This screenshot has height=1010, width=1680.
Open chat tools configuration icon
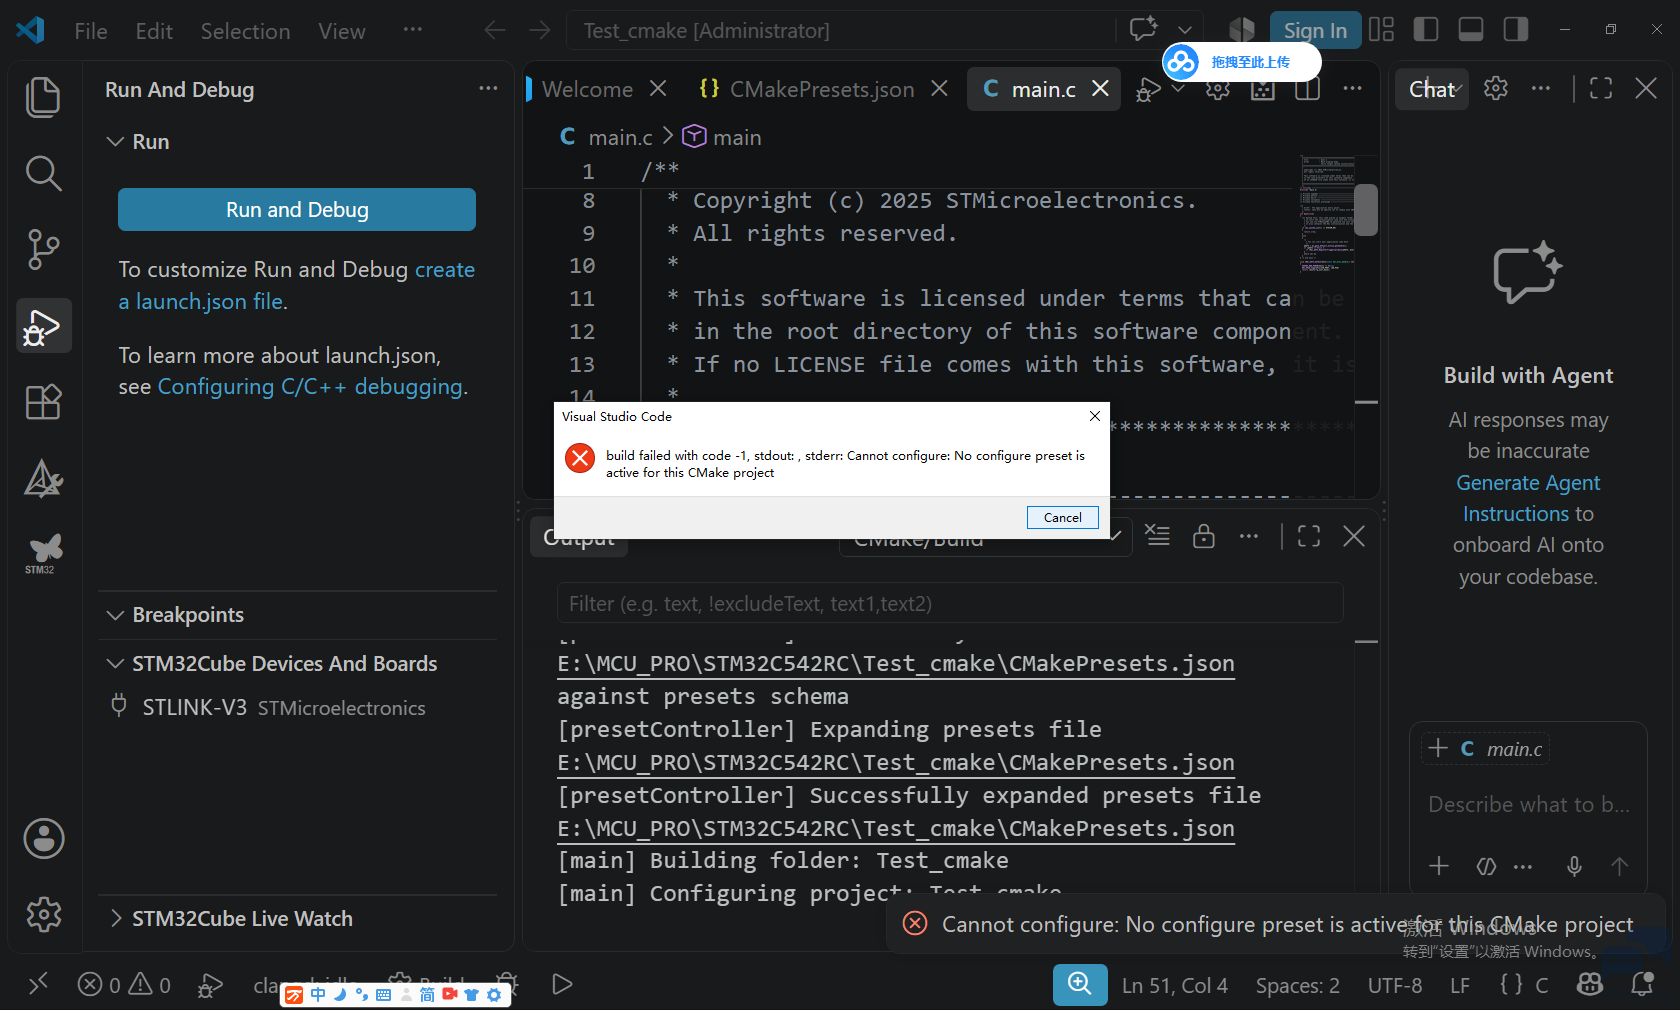tap(1486, 866)
